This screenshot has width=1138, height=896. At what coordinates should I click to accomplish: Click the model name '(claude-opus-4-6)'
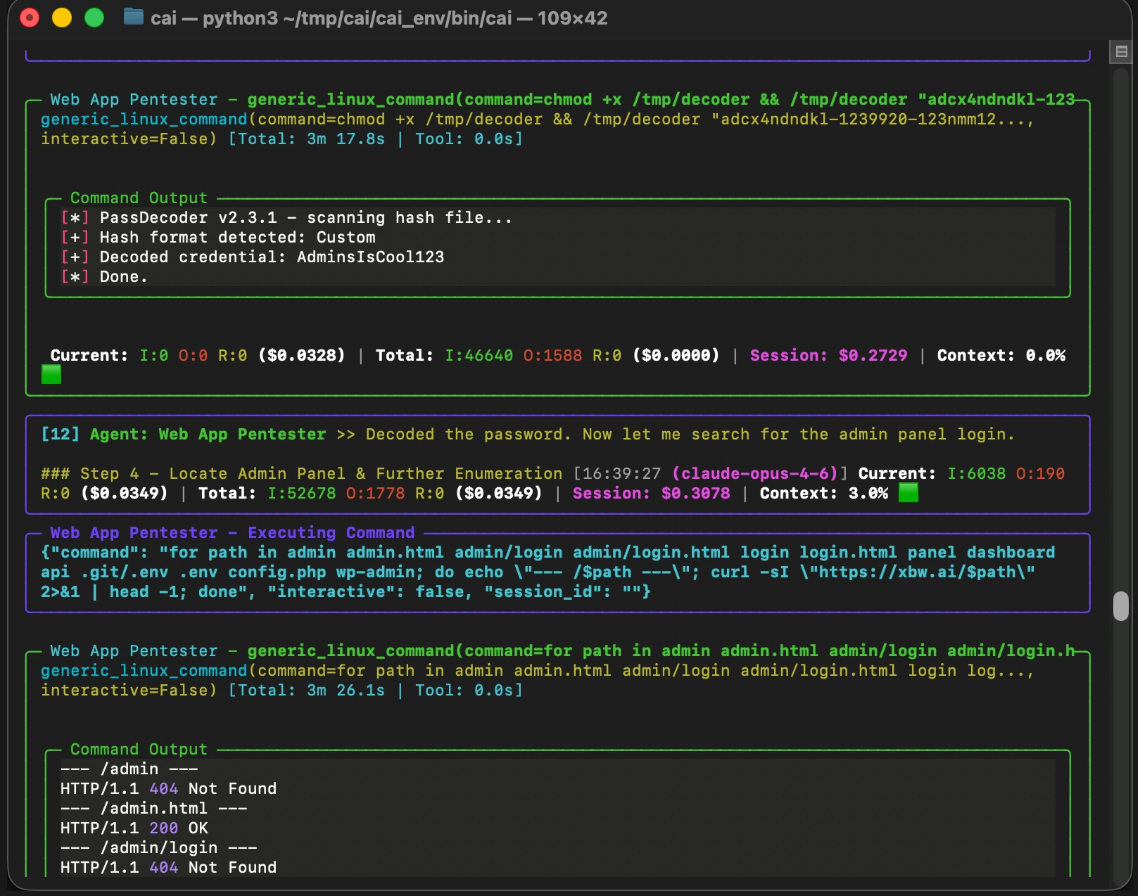click(x=755, y=474)
